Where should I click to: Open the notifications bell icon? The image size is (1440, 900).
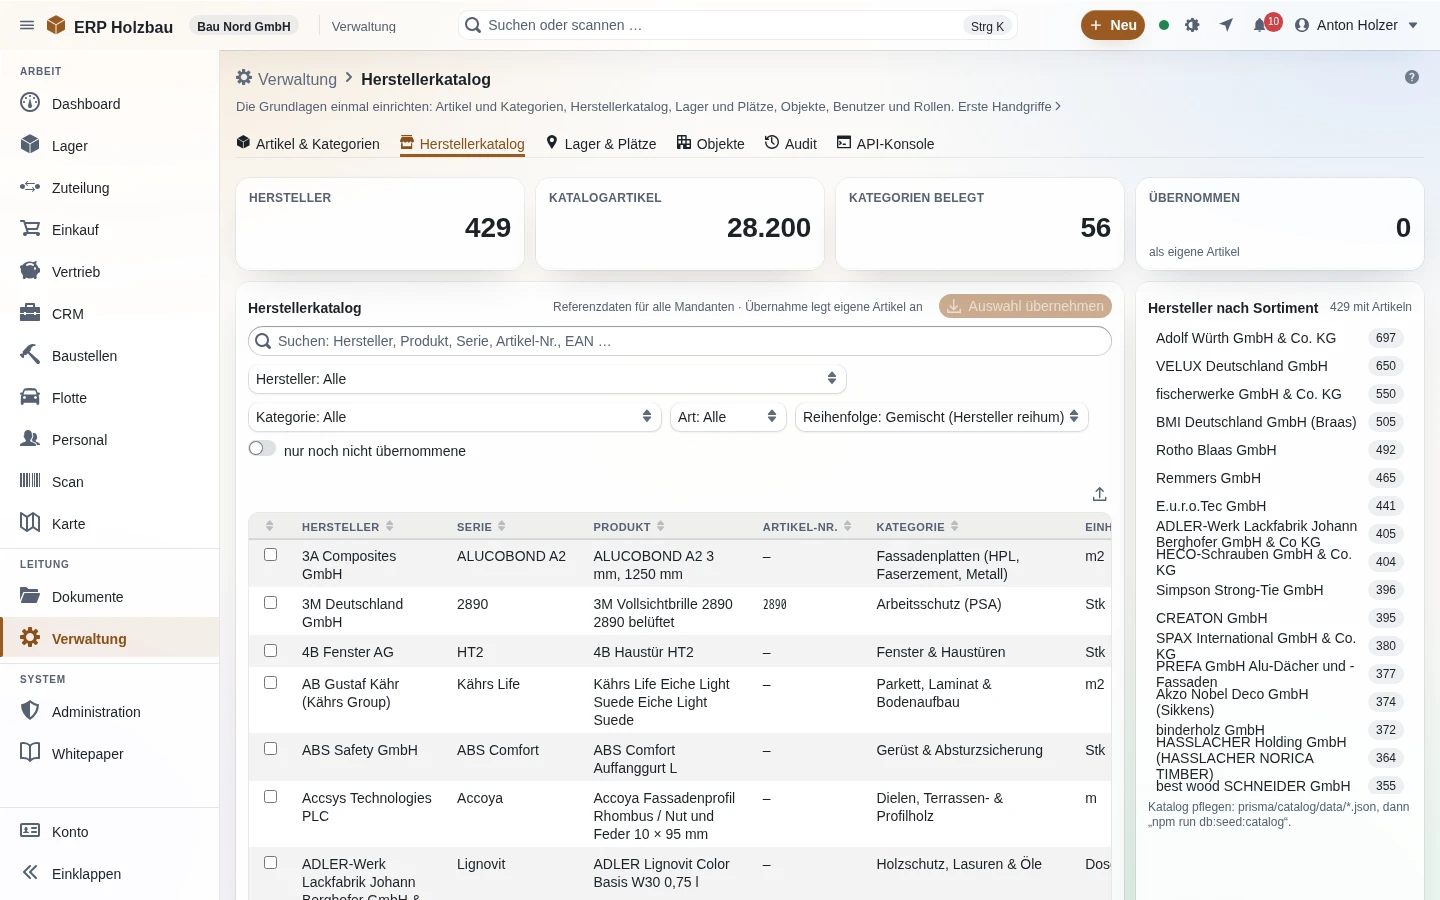(1261, 25)
